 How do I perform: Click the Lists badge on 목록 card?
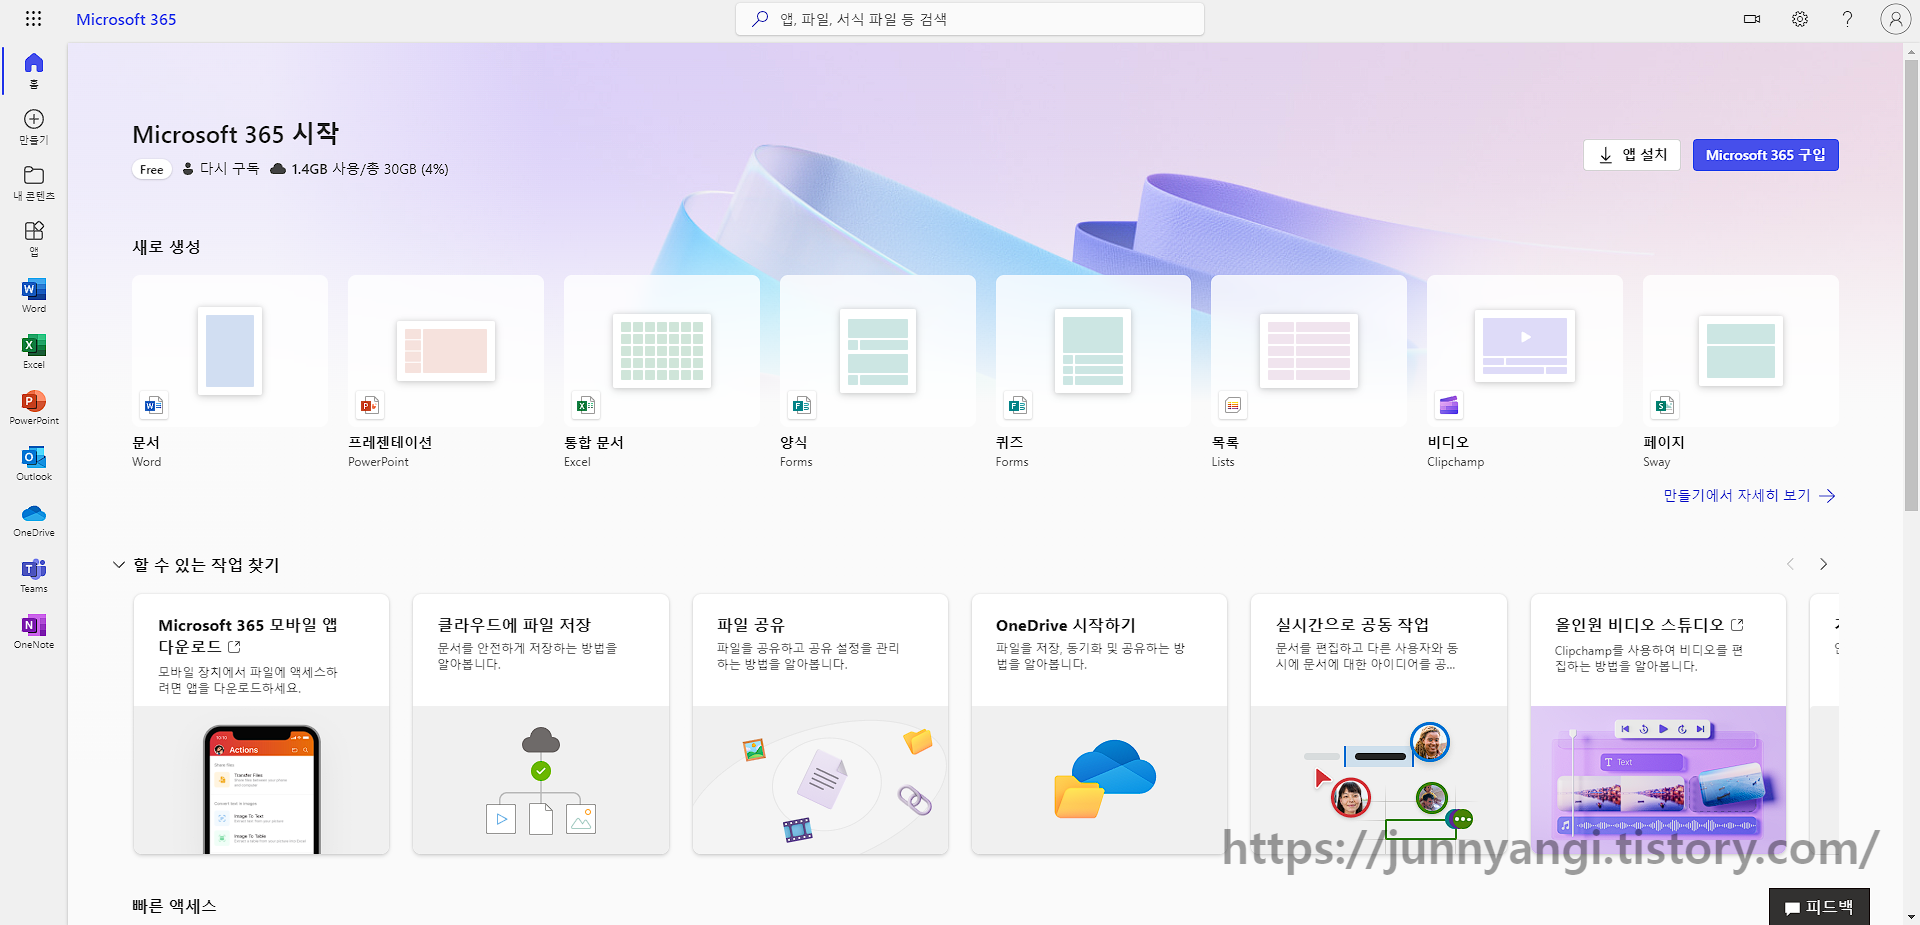tap(1233, 405)
